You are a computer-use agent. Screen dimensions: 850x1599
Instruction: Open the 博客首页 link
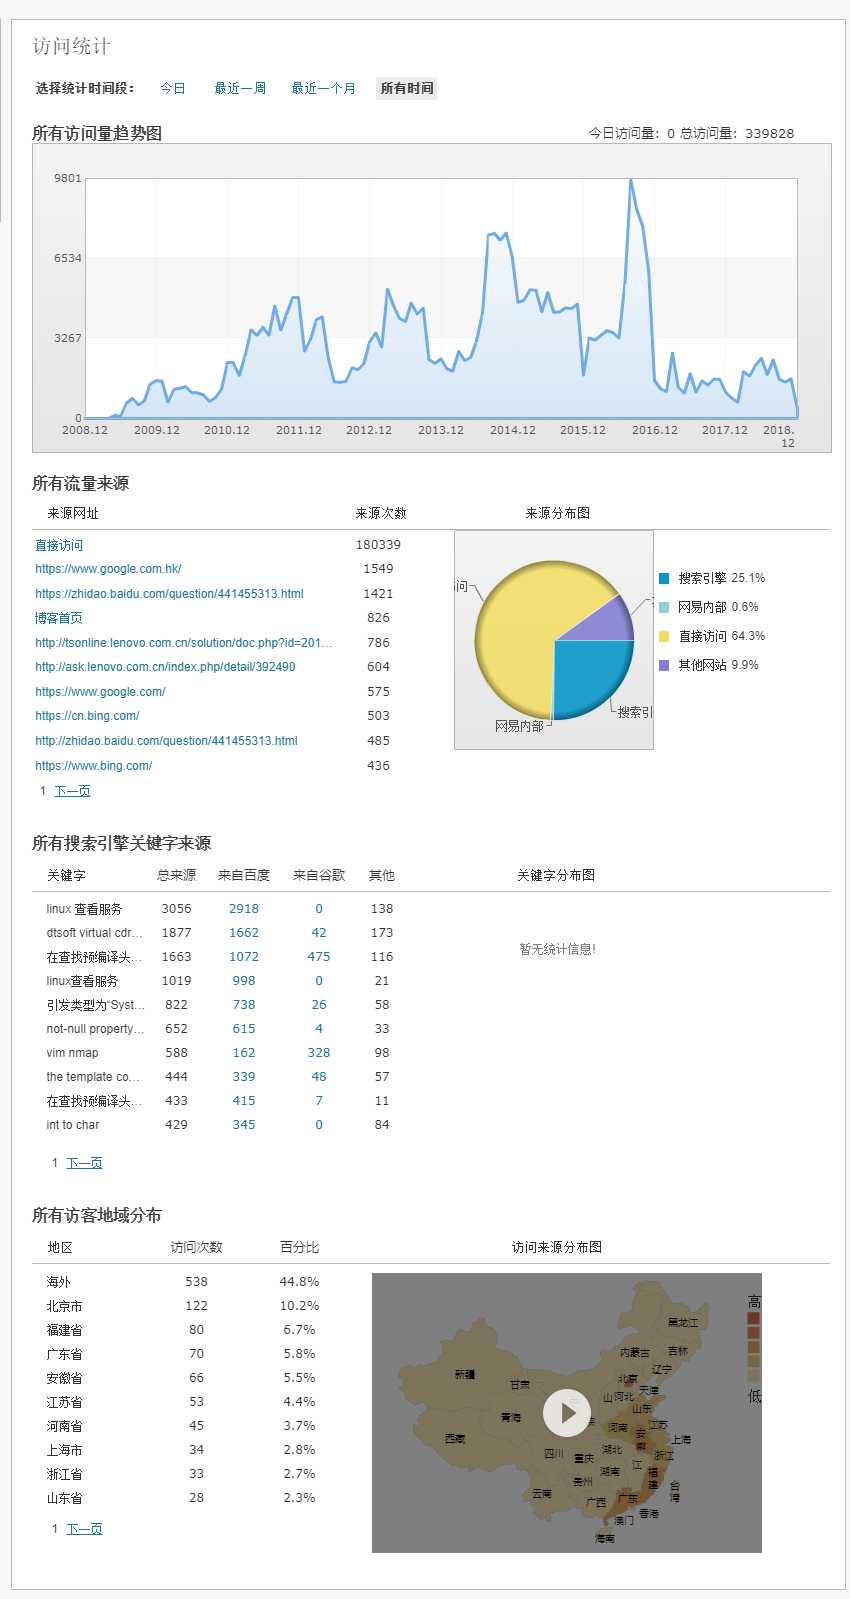59,618
